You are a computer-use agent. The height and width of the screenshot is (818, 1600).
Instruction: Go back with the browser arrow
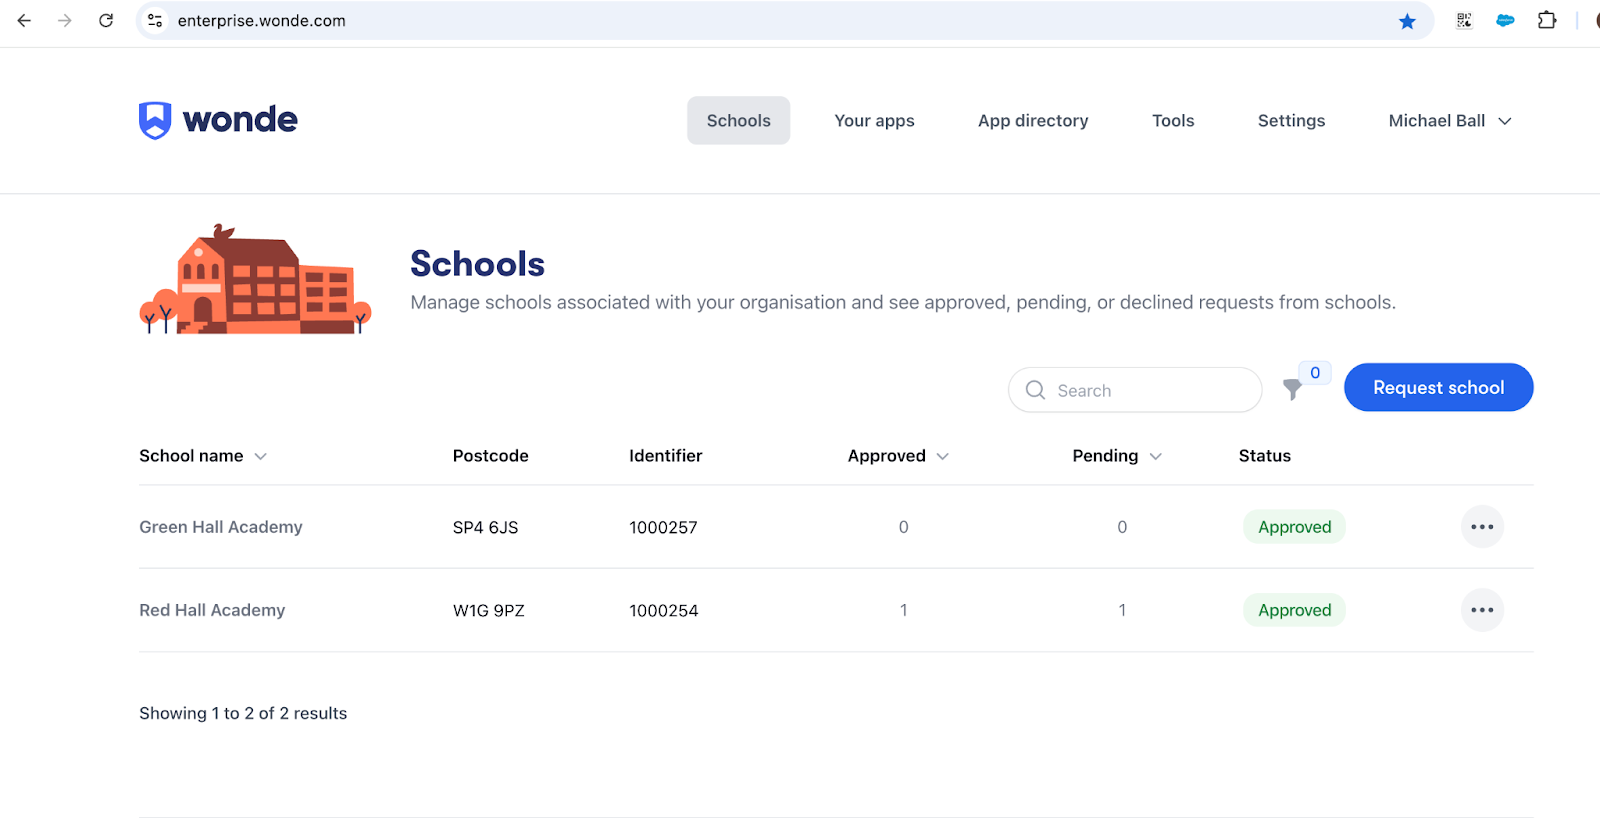pos(25,21)
